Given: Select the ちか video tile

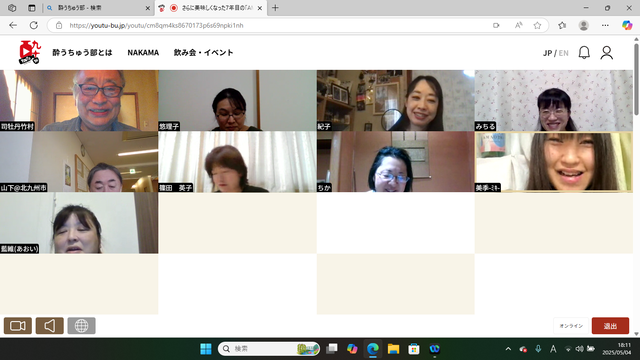Looking at the screenshot, I should pos(396,162).
